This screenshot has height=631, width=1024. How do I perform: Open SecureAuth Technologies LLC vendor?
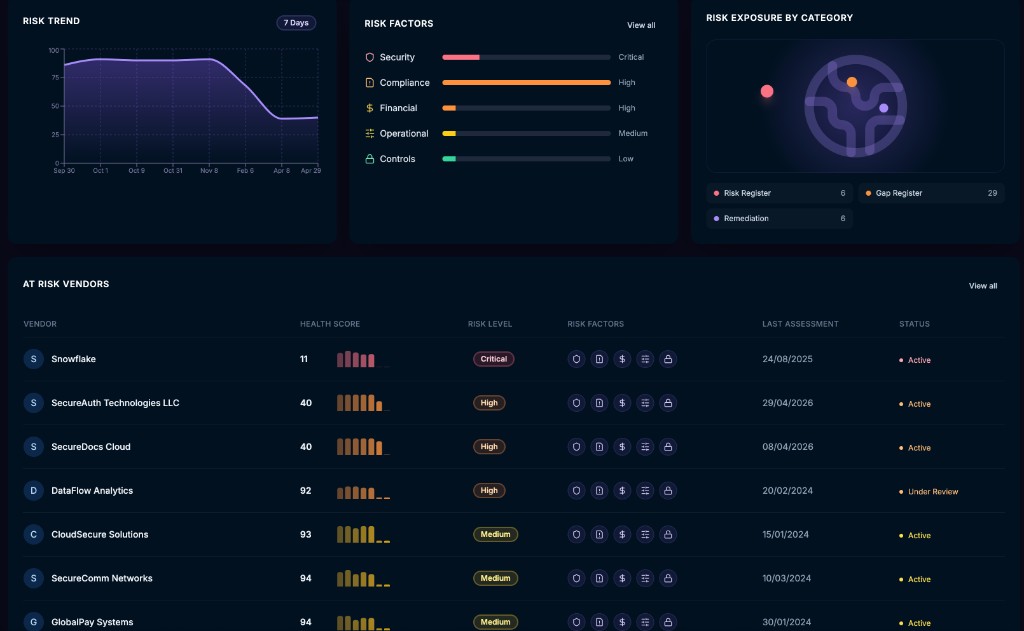(x=115, y=403)
